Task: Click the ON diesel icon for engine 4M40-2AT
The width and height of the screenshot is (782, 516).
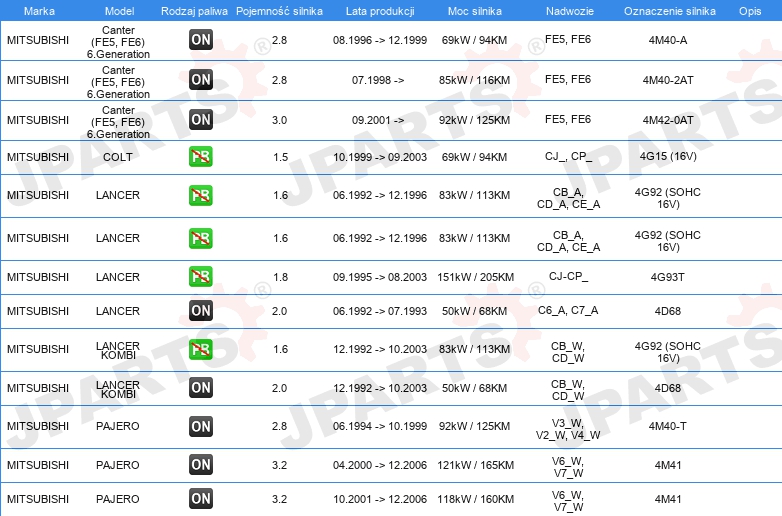Action: [201, 80]
